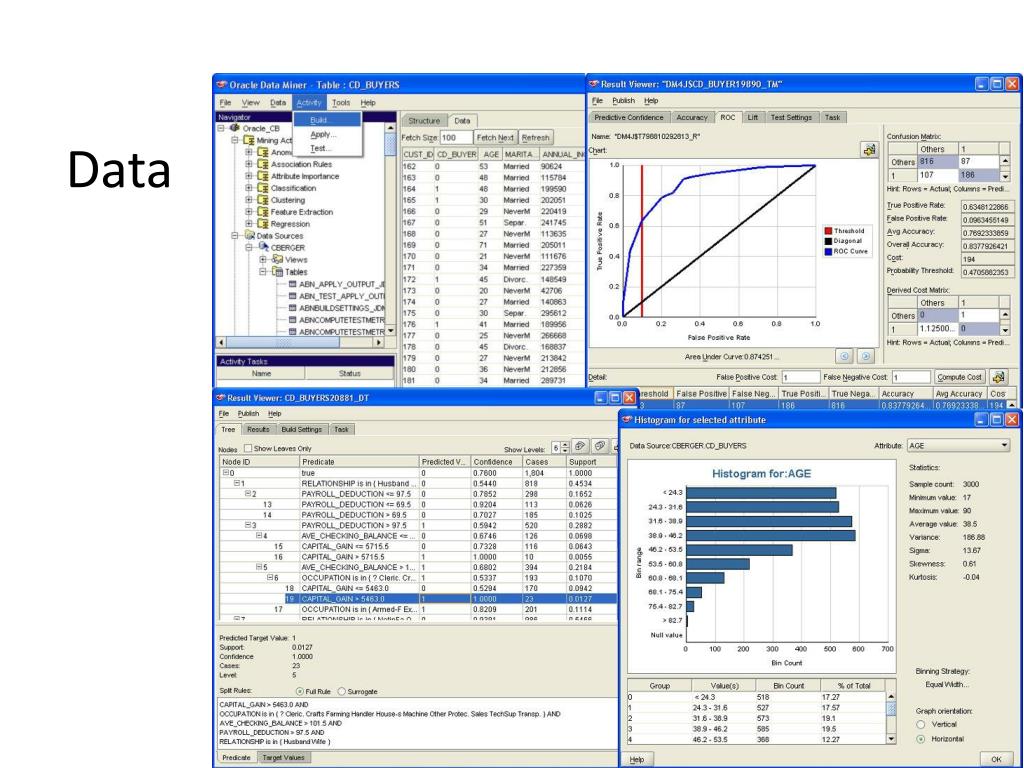The height and width of the screenshot is (768, 1024).
Task: Click the Oracle_CB connection icon
Action: coord(234,128)
